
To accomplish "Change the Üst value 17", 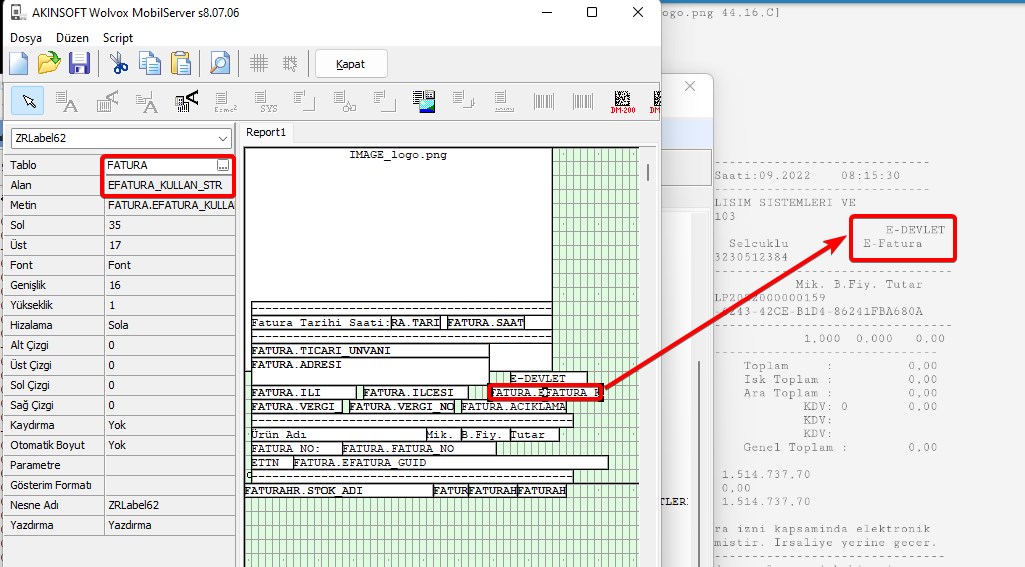I will (x=170, y=245).
